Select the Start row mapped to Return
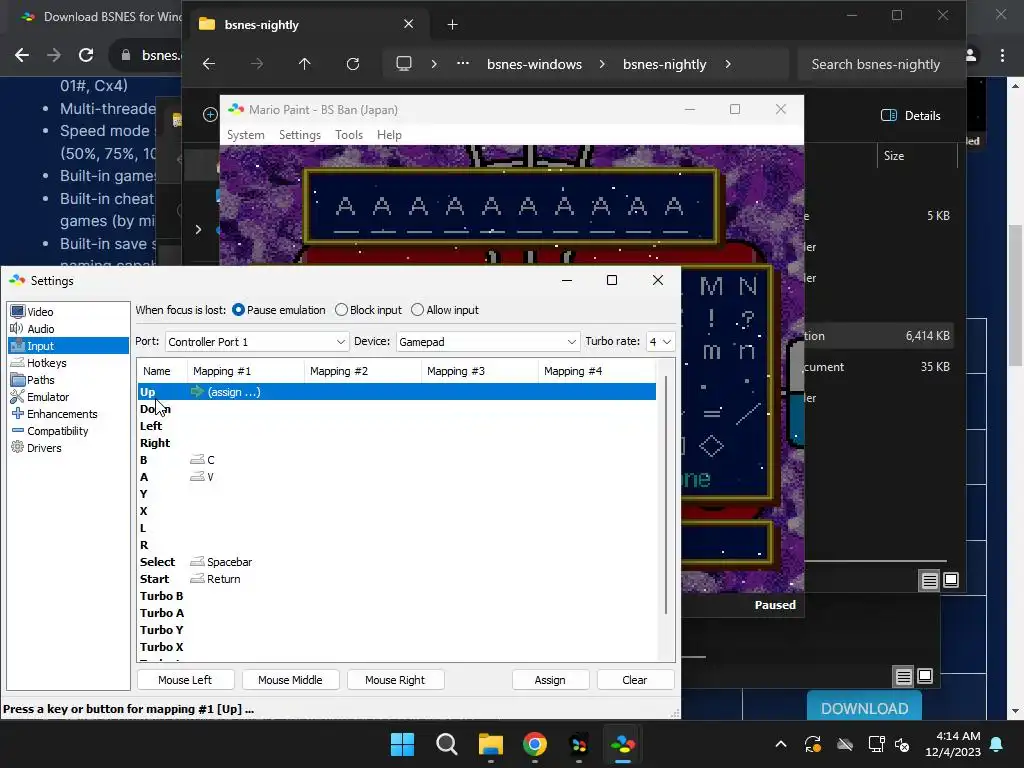1024x768 pixels. 396,579
